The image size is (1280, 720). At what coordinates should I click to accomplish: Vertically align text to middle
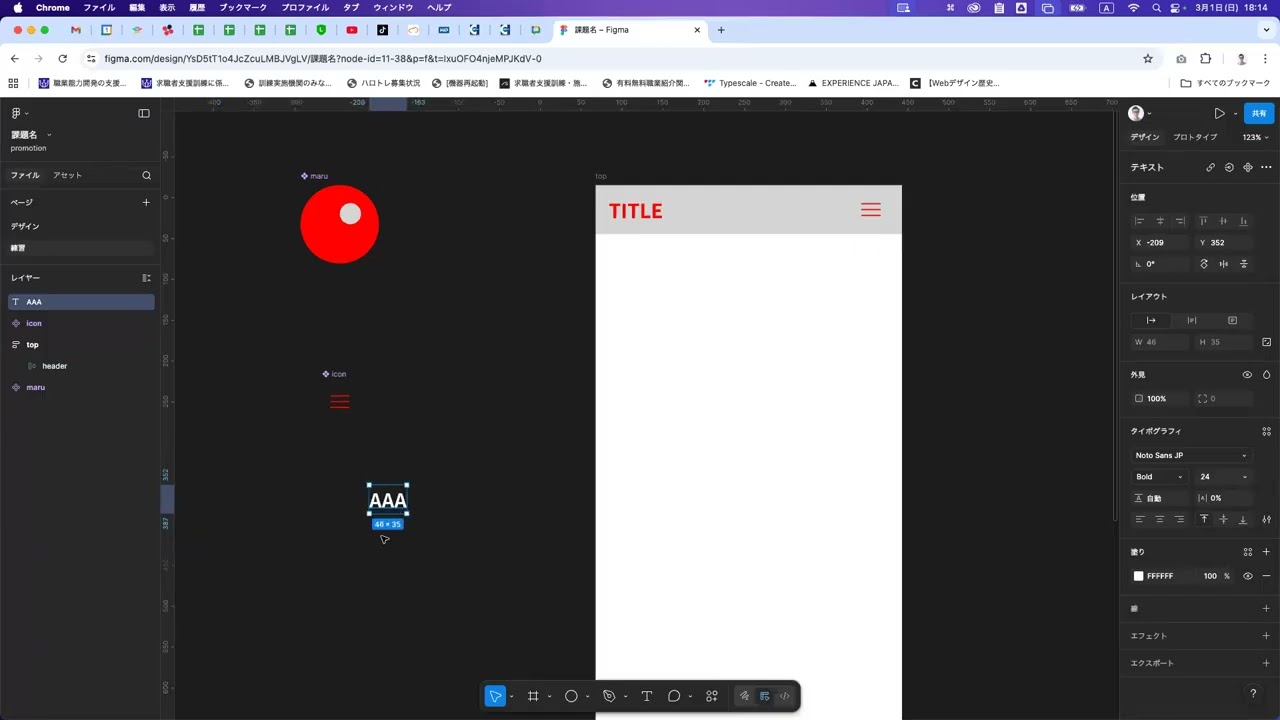[x=1223, y=519]
